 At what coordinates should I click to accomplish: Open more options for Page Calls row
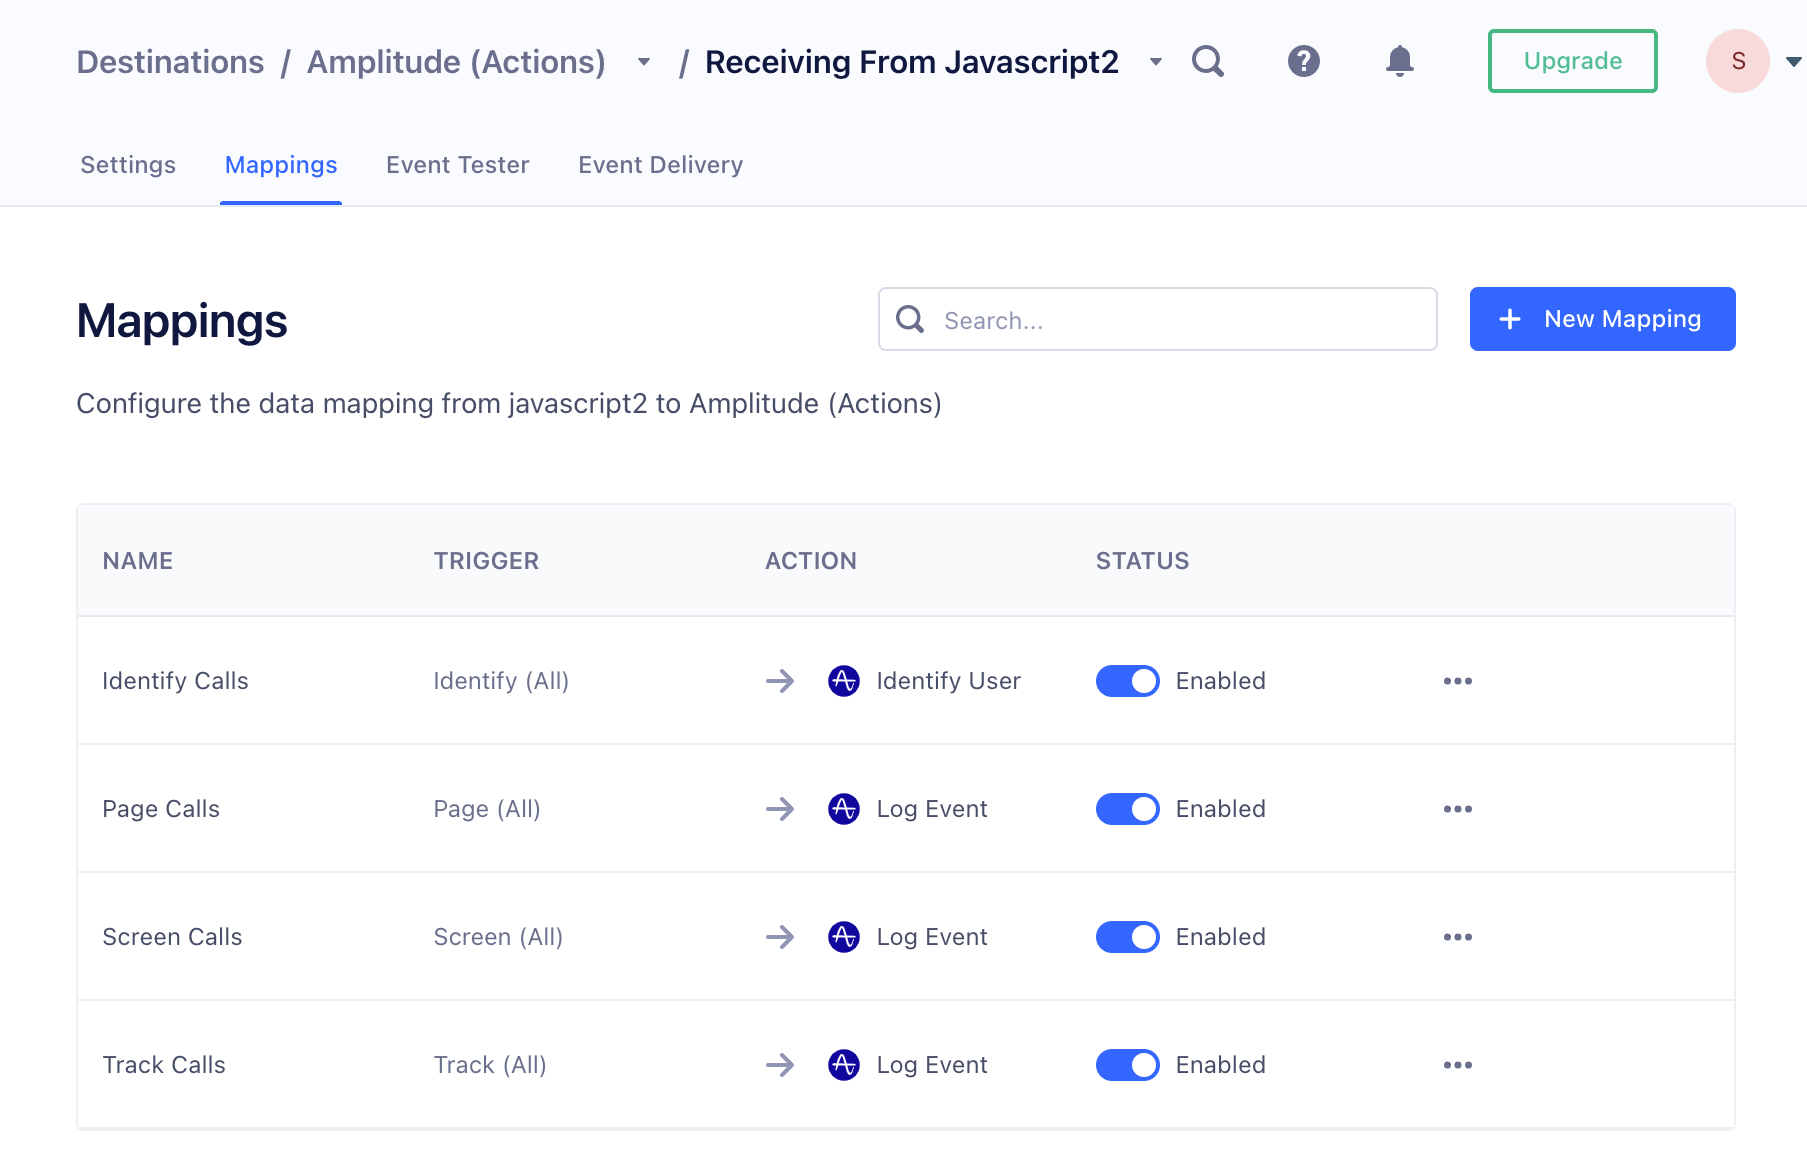click(1457, 809)
